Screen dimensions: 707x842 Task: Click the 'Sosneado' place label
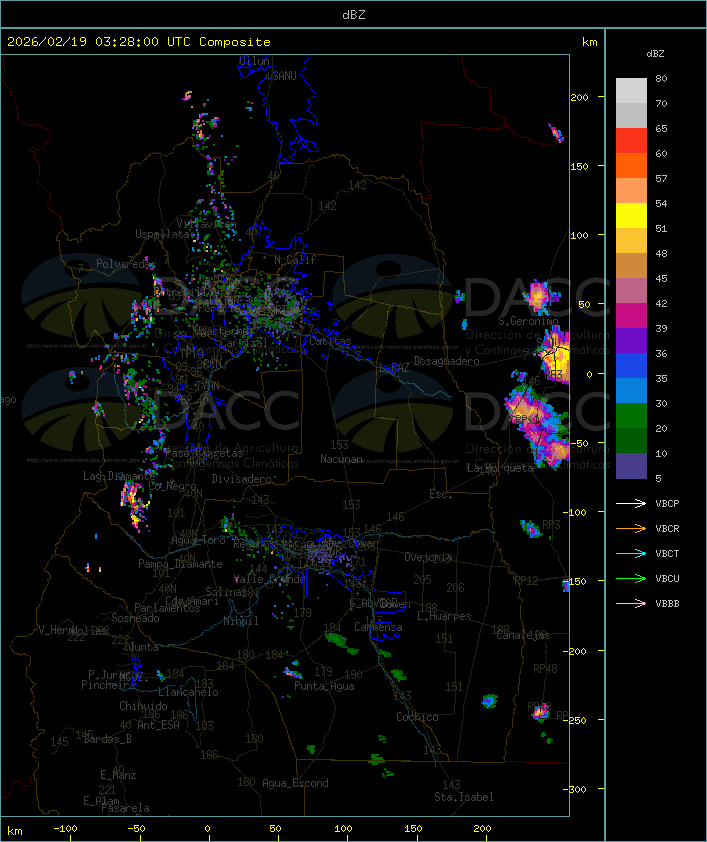135,618
